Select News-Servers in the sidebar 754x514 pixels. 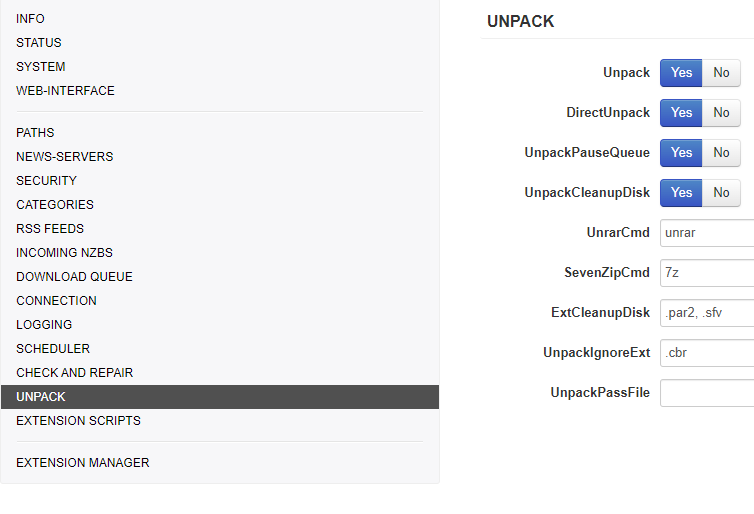coord(64,157)
